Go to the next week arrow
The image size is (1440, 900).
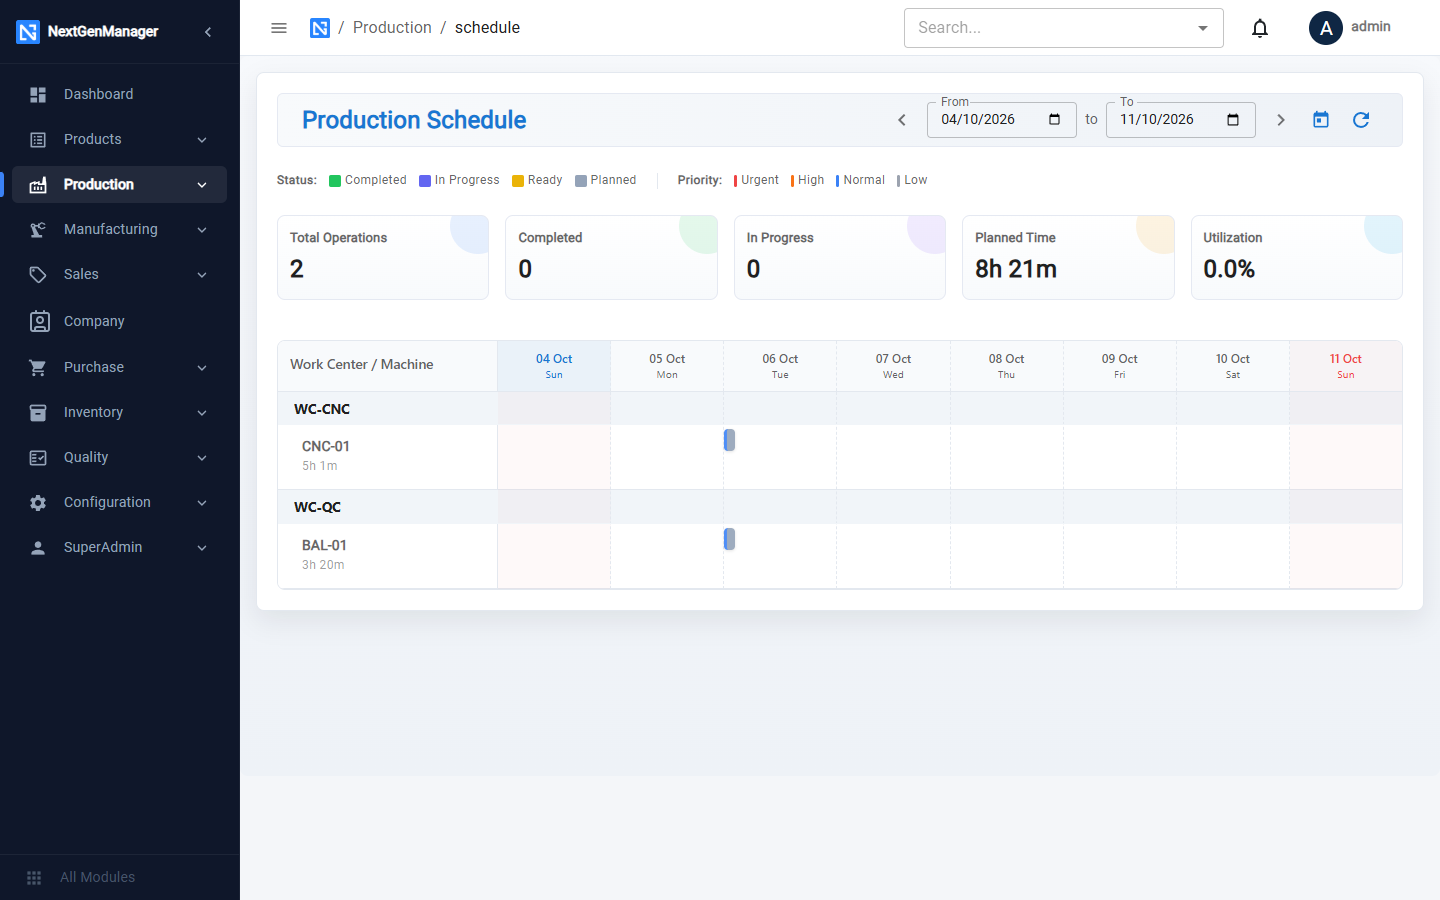[x=1281, y=120]
